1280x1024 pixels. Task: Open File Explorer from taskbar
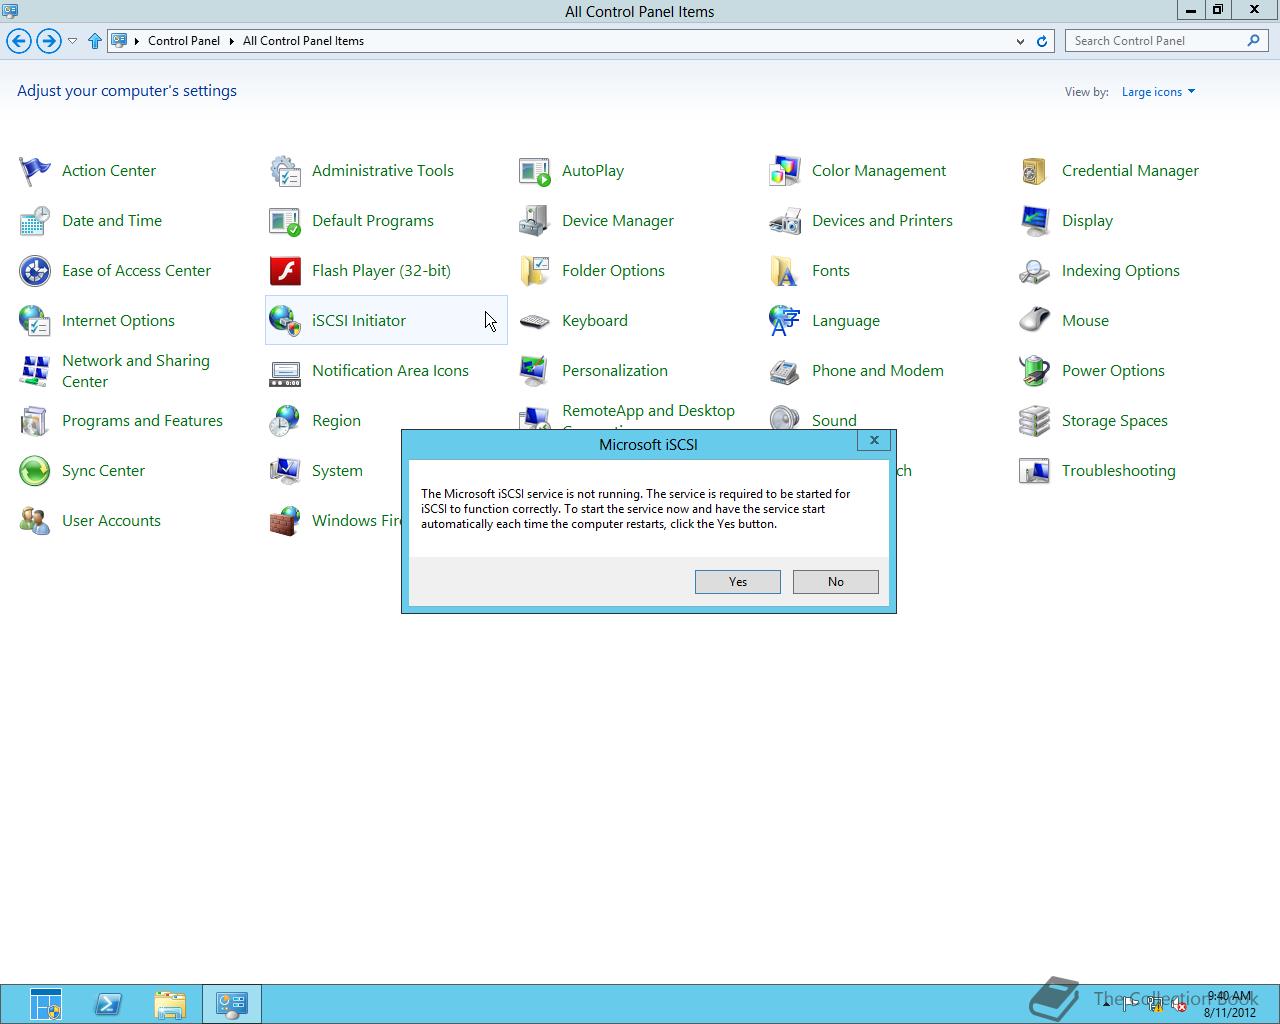170,1004
